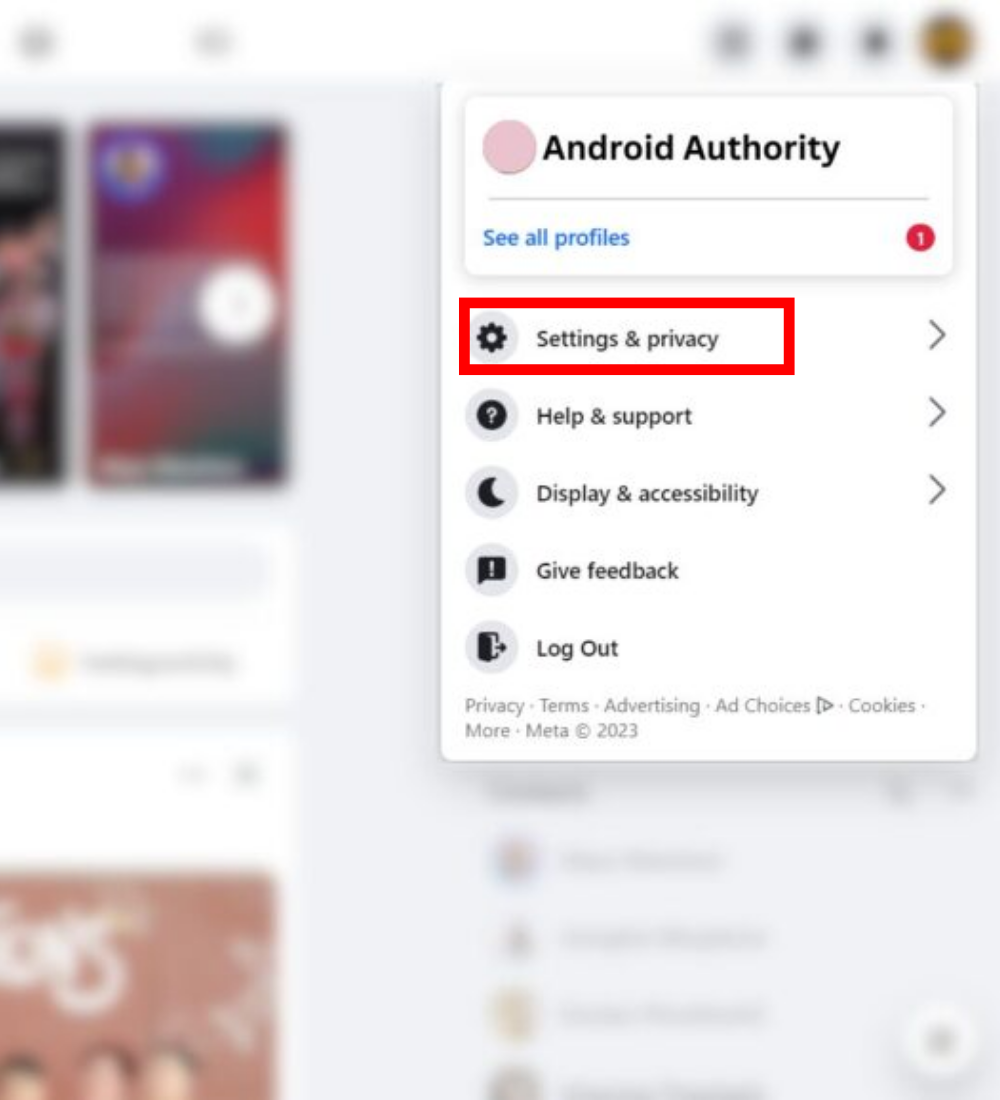1000x1100 pixels.
Task: Open the Cookies footer link
Action: [x=881, y=706]
